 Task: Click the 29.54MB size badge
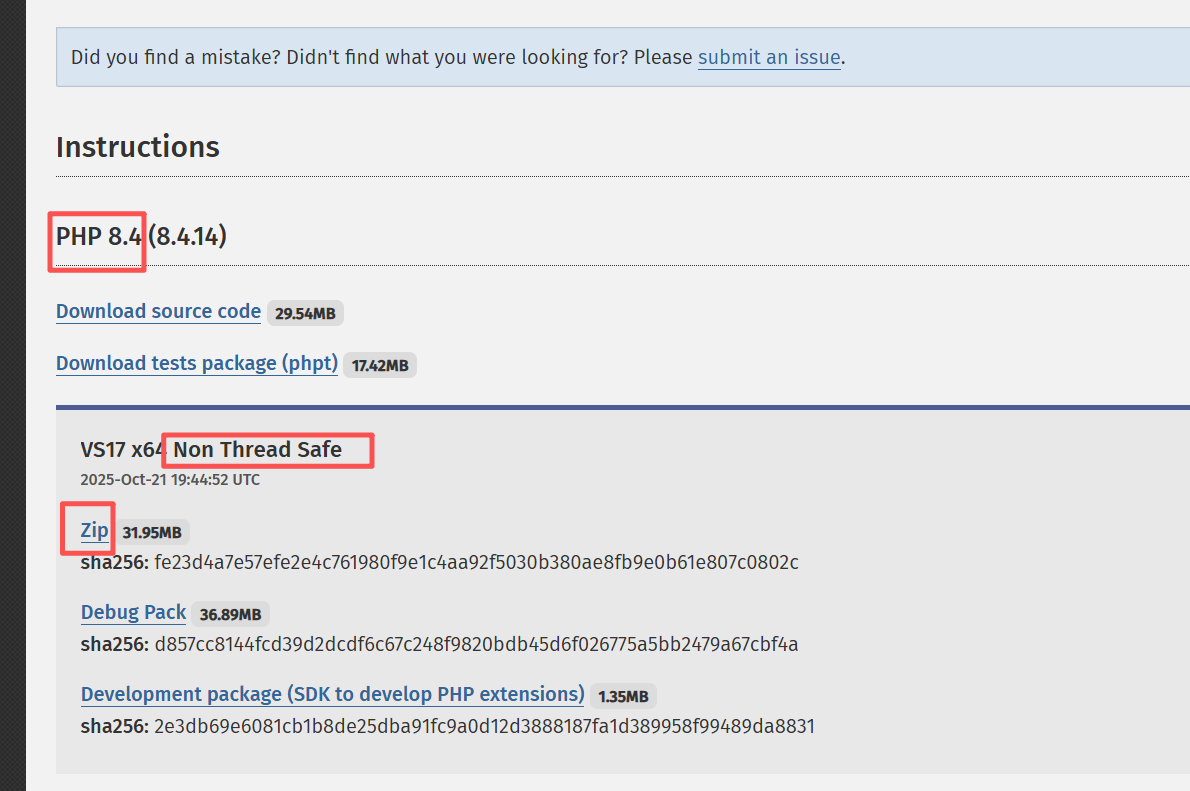tap(305, 312)
